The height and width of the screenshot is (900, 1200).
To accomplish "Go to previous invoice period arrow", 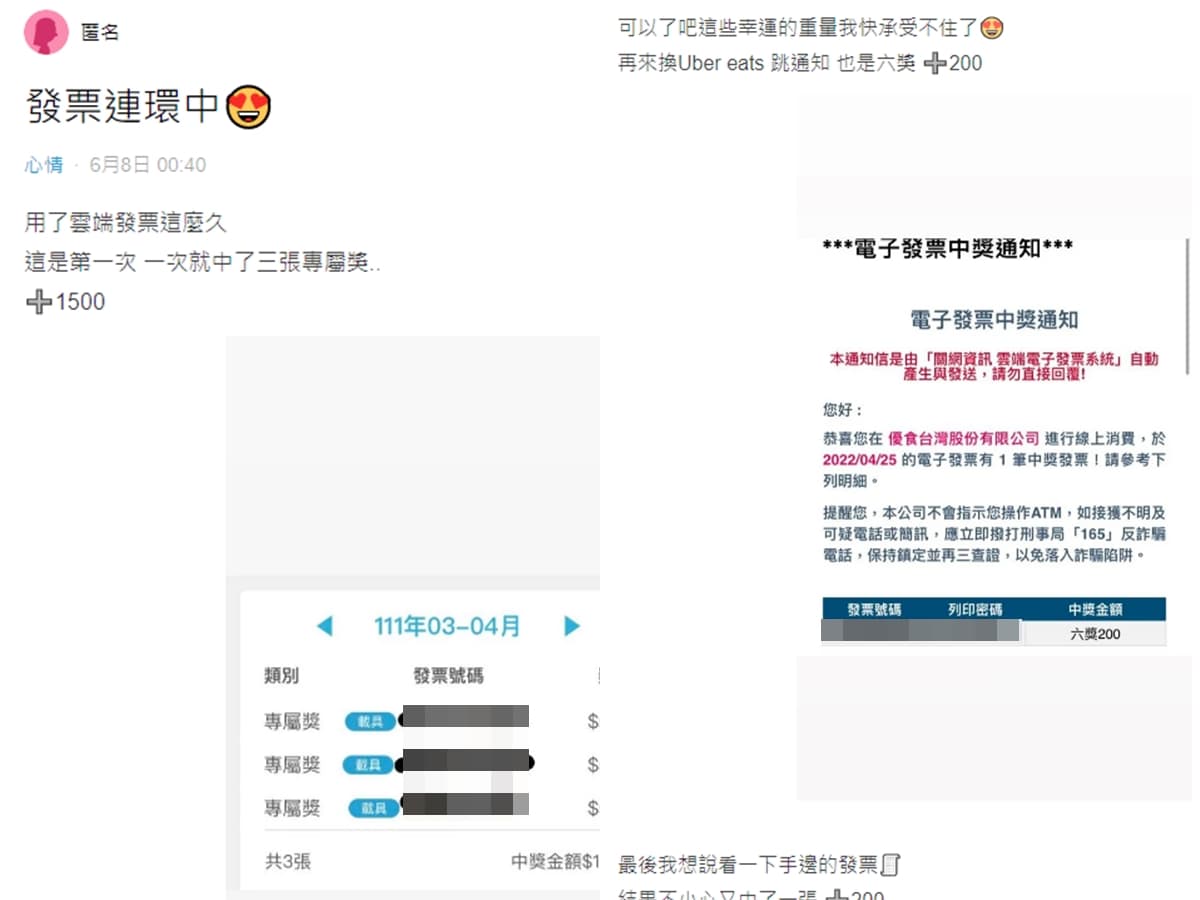I will pos(324,627).
